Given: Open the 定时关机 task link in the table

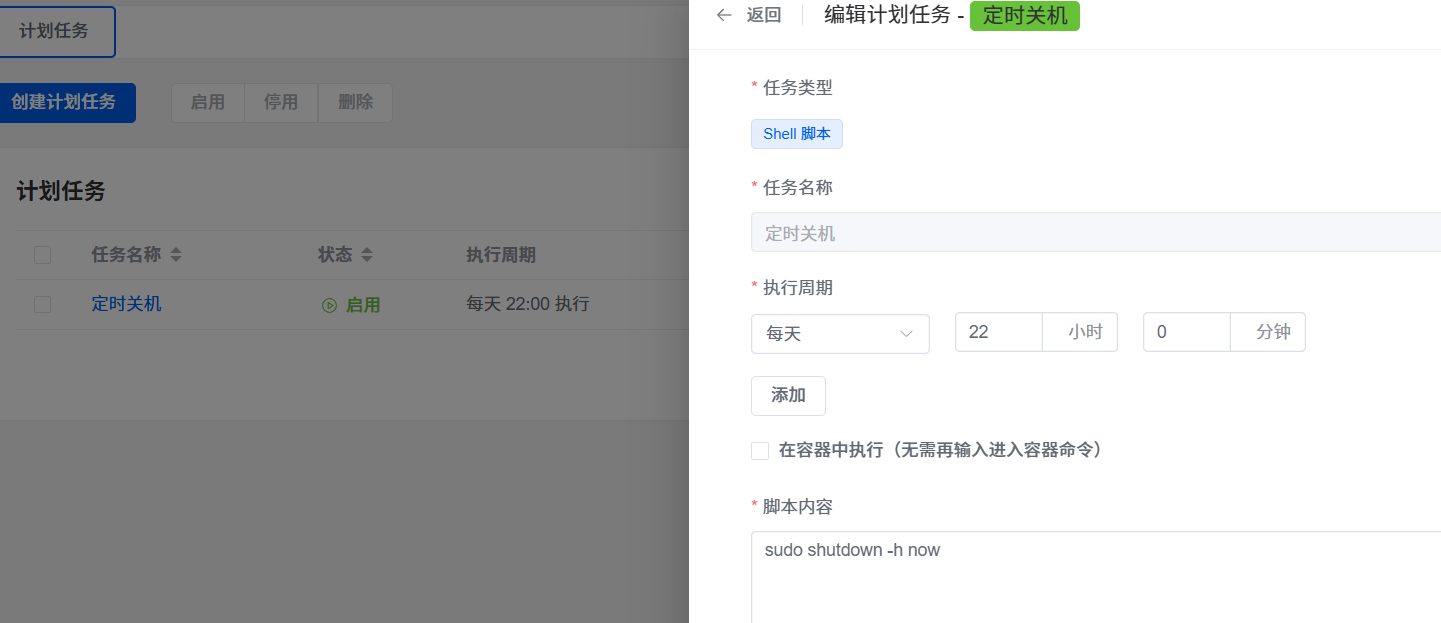Looking at the screenshot, I should coord(126,304).
